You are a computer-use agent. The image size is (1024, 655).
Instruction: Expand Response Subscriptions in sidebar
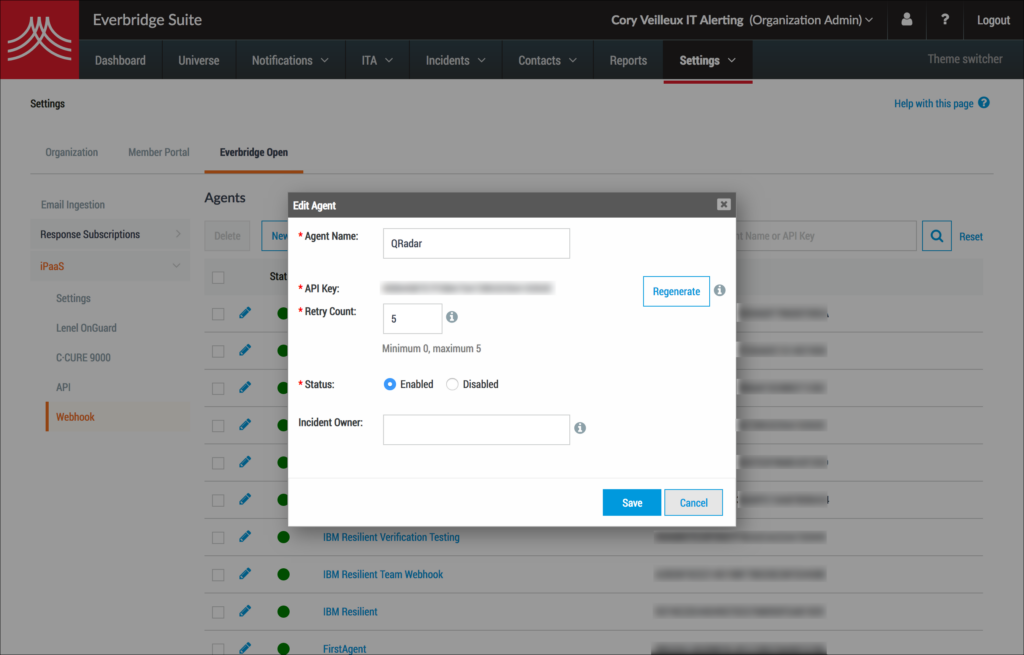click(110, 234)
